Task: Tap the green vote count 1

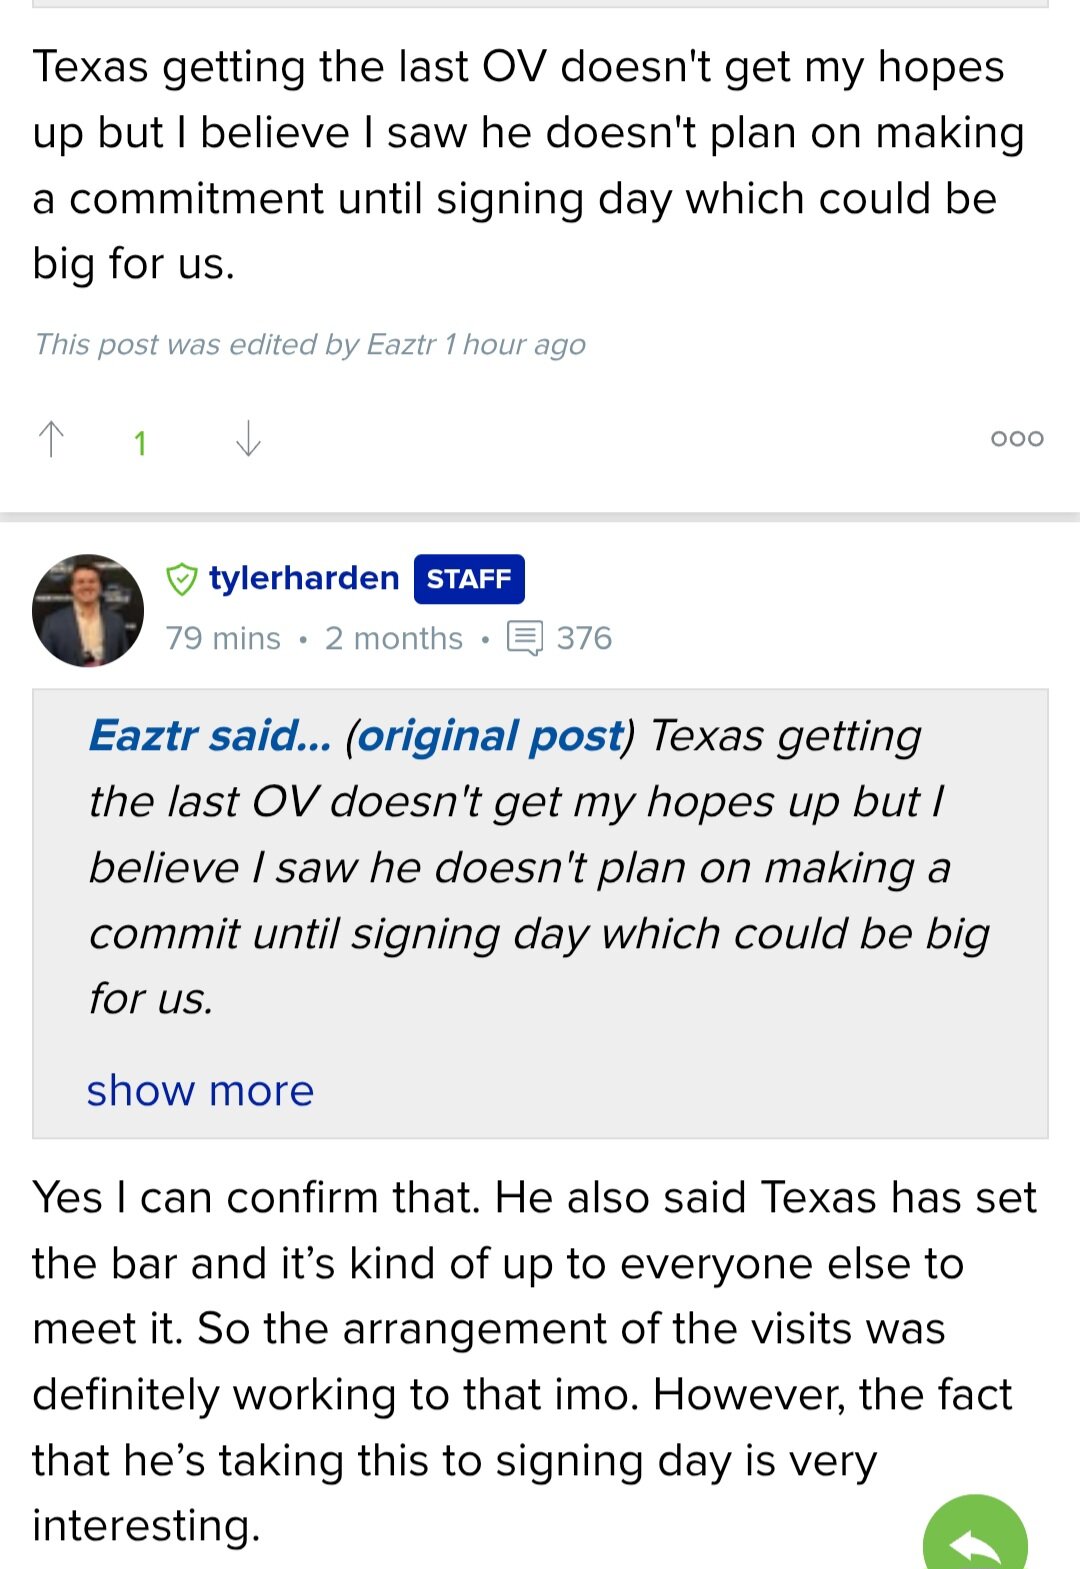Action: (x=140, y=443)
